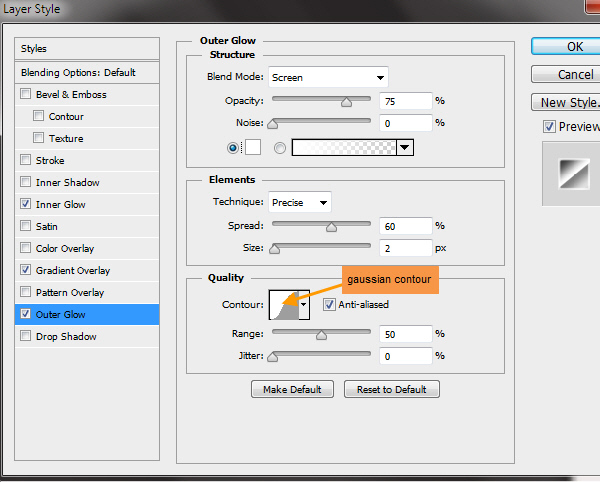The image size is (600, 482).
Task: Uncheck the Preview checkbox
Action: 549,127
